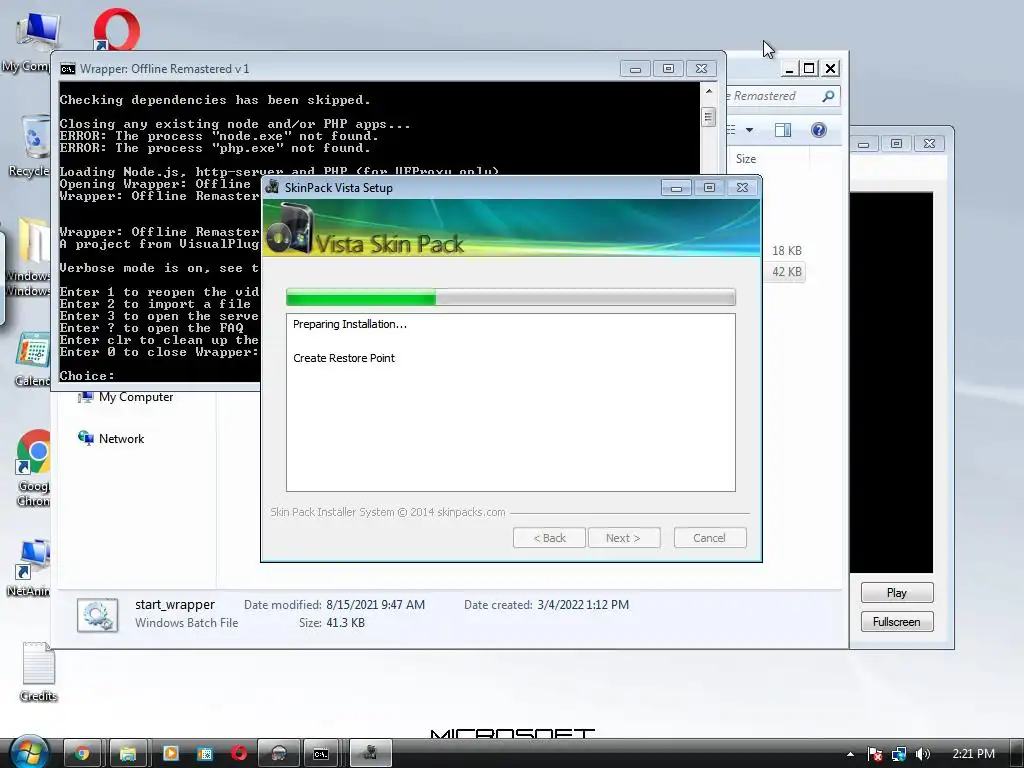The image size is (1024, 768).
Task: Open Explorer help question mark icon
Action: point(818,130)
